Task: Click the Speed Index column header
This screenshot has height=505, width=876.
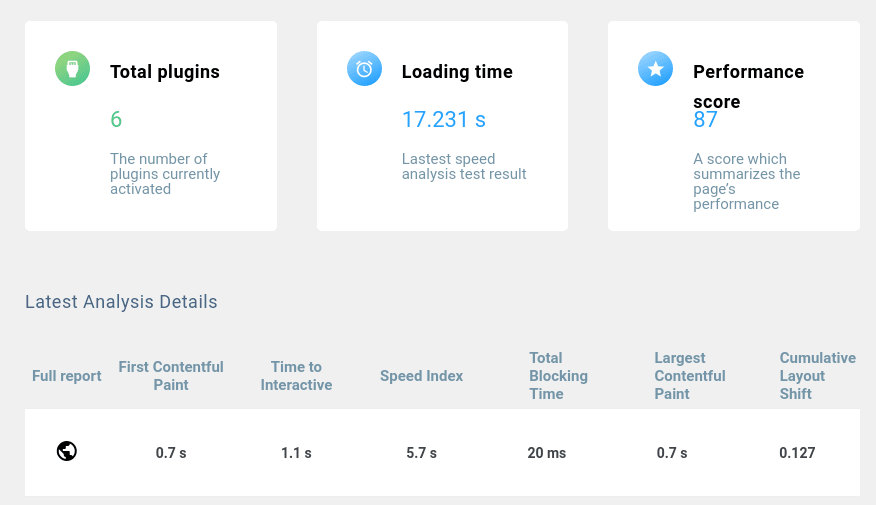Action: click(421, 376)
